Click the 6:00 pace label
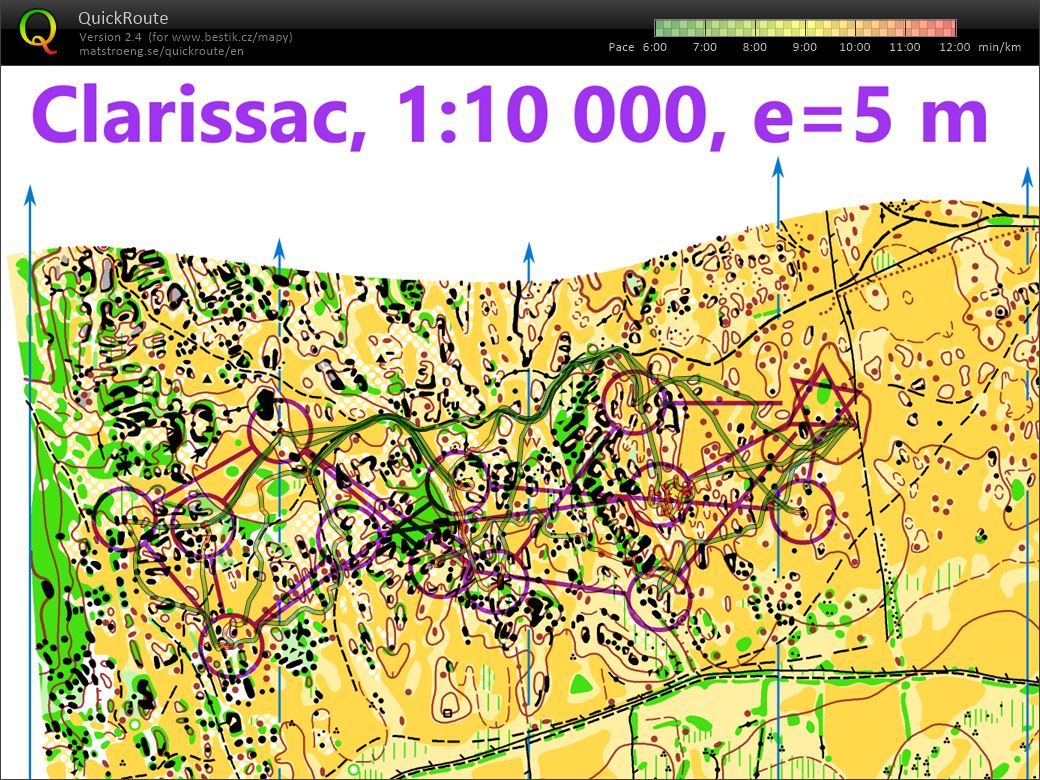The image size is (1040, 780). [x=654, y=47]
